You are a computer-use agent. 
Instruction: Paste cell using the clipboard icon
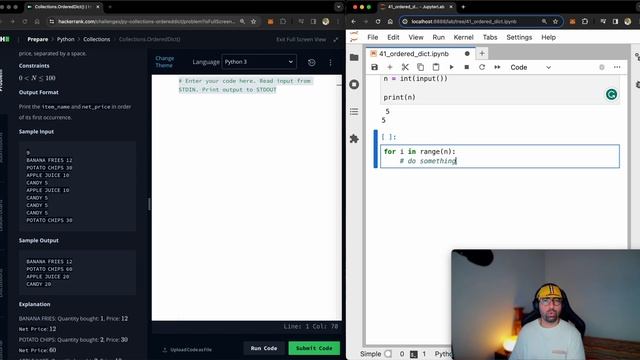coord(436,67)
